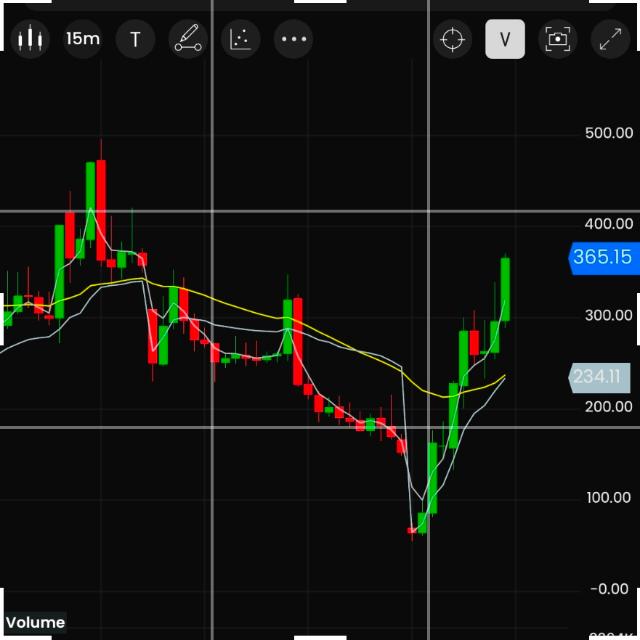Tap the grey 234.11 price label

(x=597, y=377)
